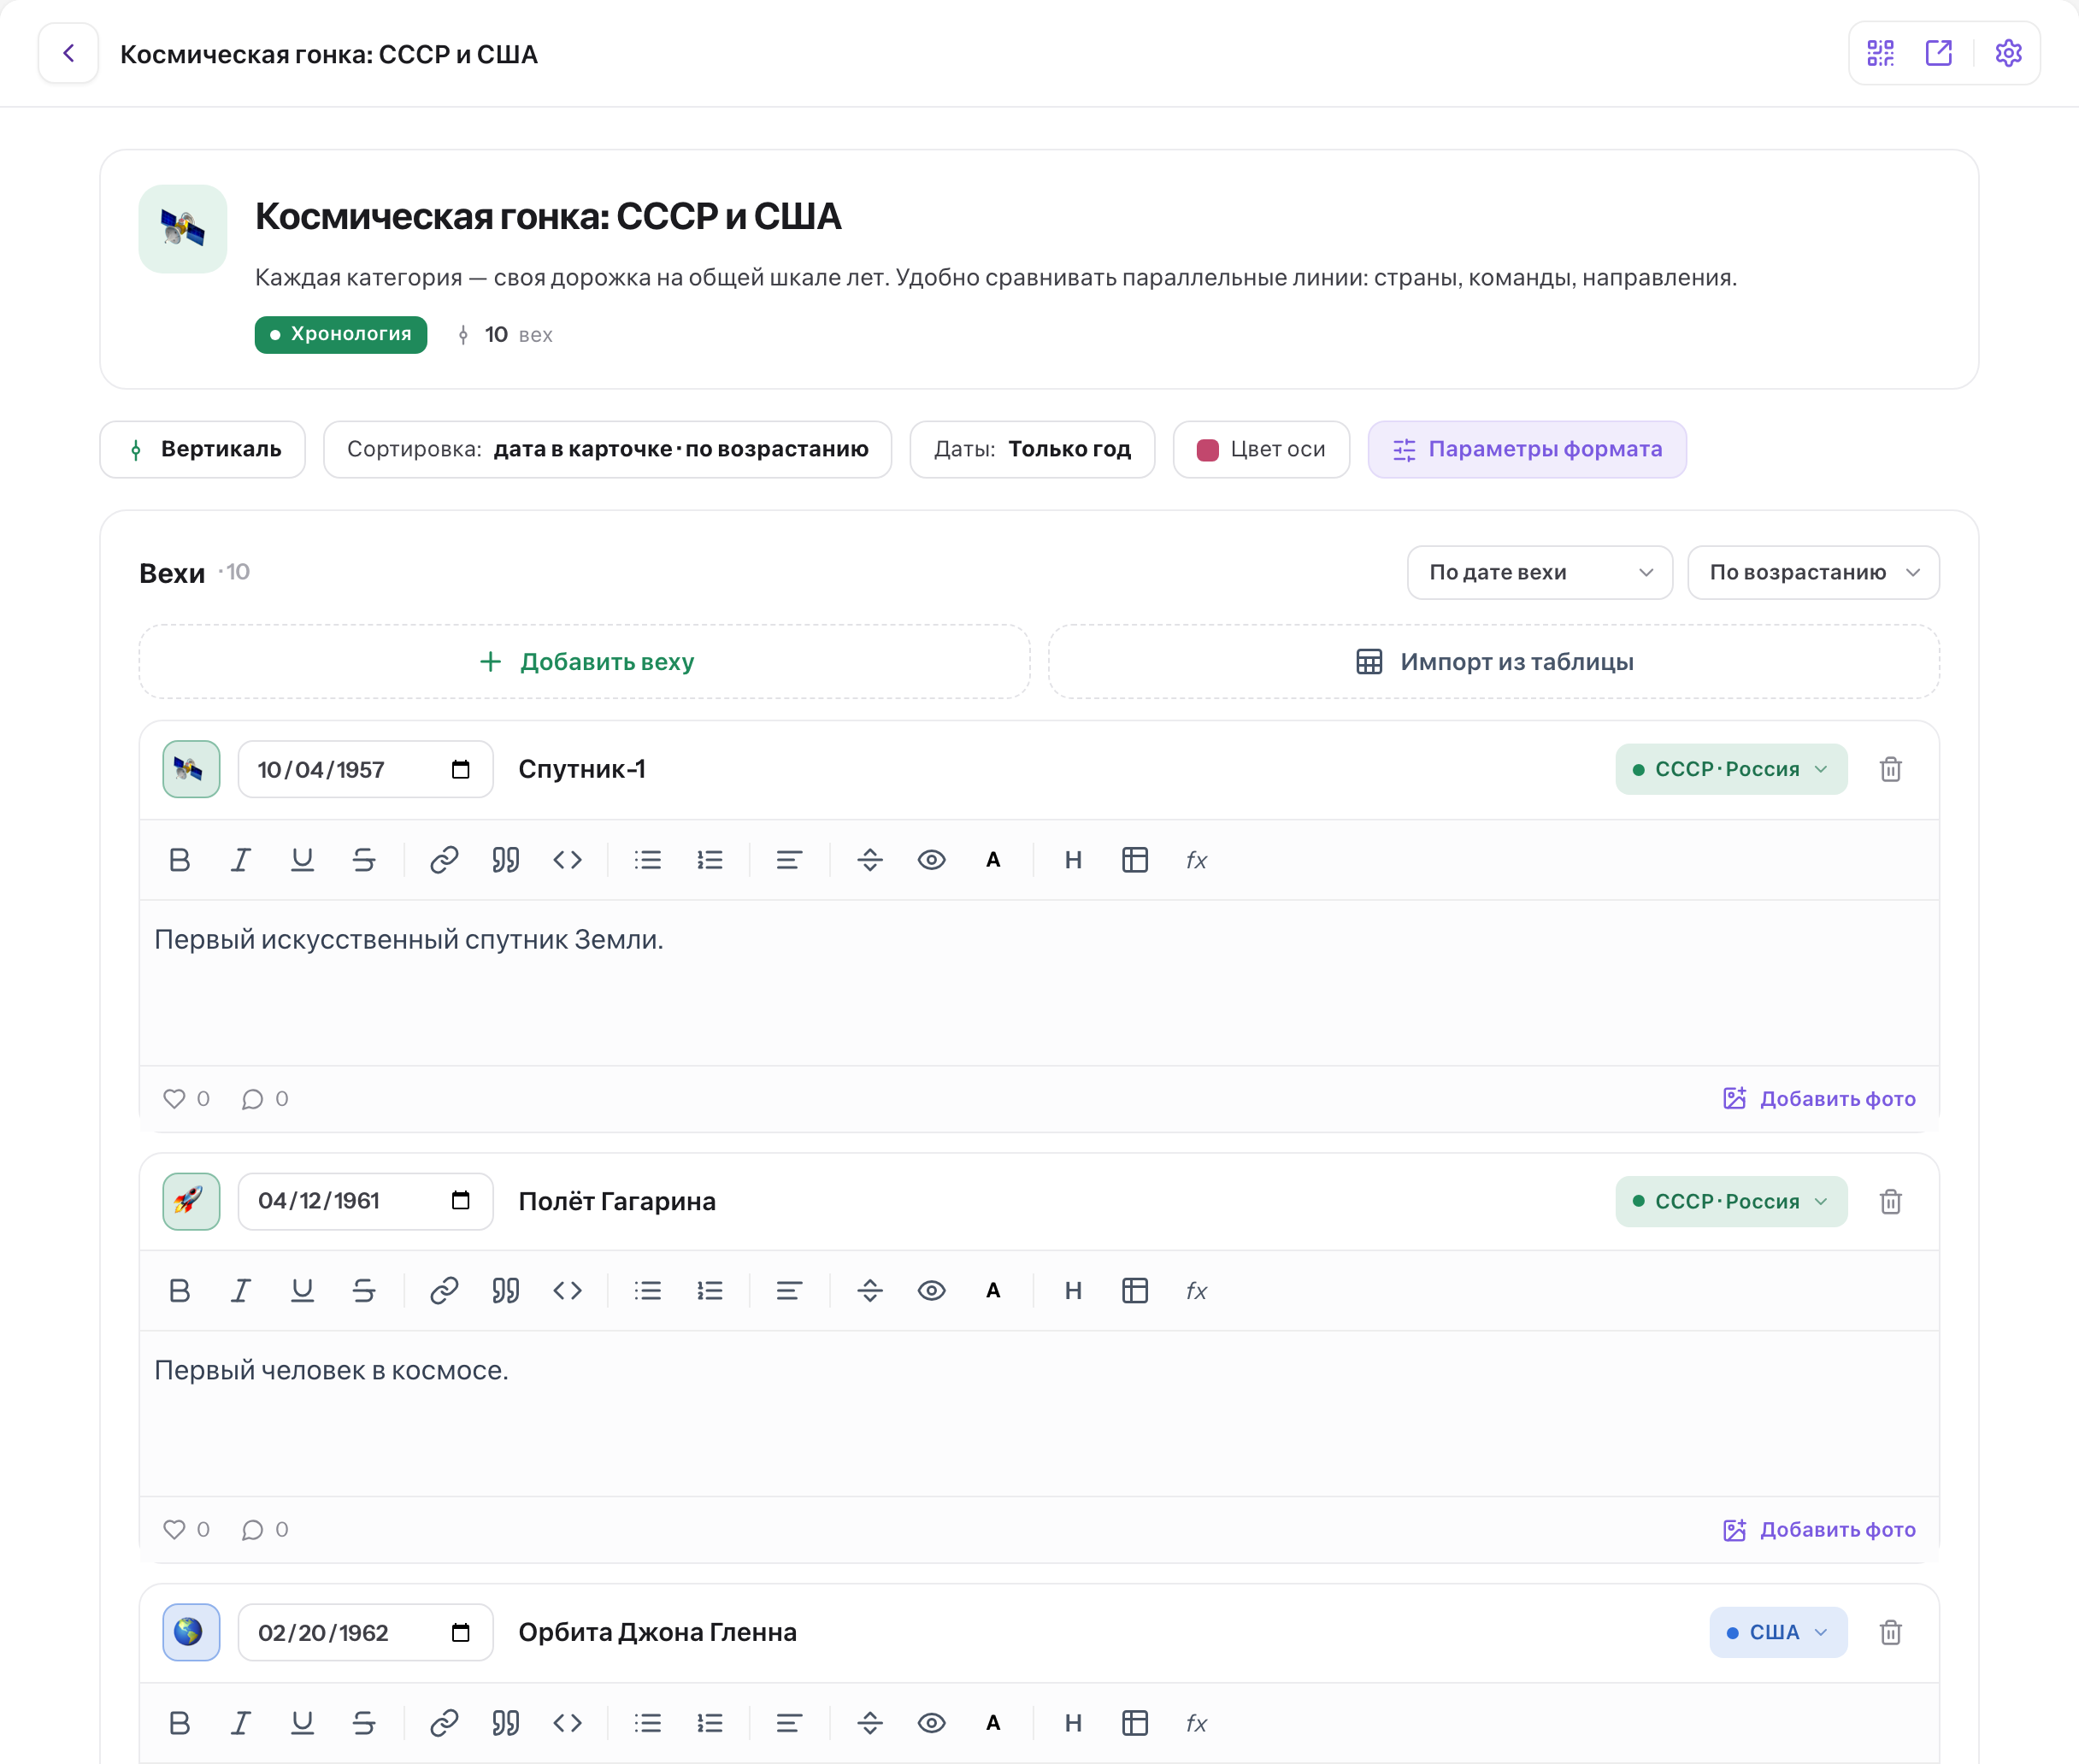
Task: Click Импорт из таблицы button
Action: (x=1493, y=661)
